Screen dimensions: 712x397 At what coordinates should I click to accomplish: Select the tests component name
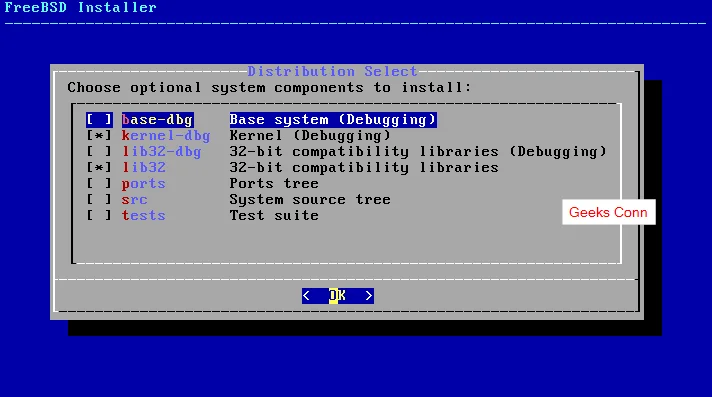pos(143,215)
